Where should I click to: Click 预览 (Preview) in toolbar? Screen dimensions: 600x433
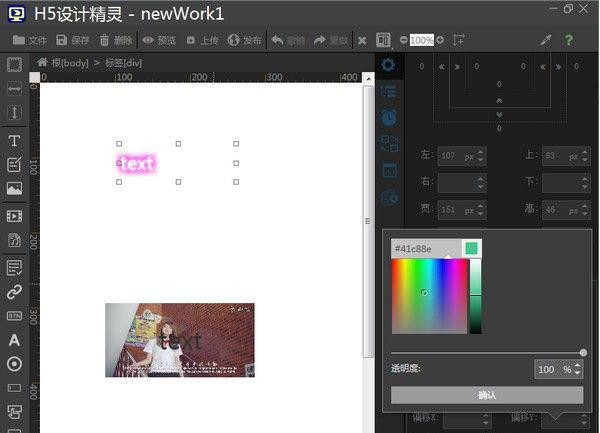[158, 40]
